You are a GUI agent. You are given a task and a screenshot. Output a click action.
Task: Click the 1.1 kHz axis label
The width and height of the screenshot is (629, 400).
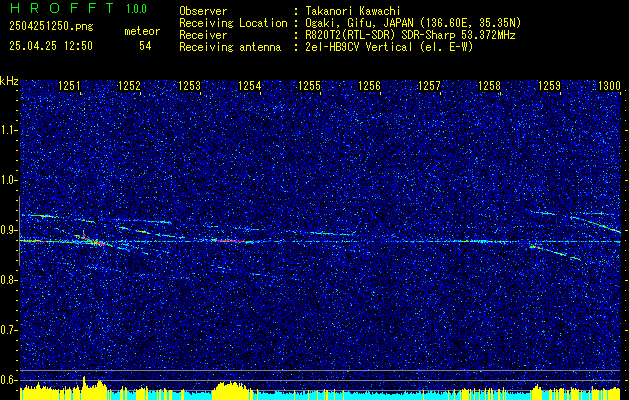[x=9, y=130]
